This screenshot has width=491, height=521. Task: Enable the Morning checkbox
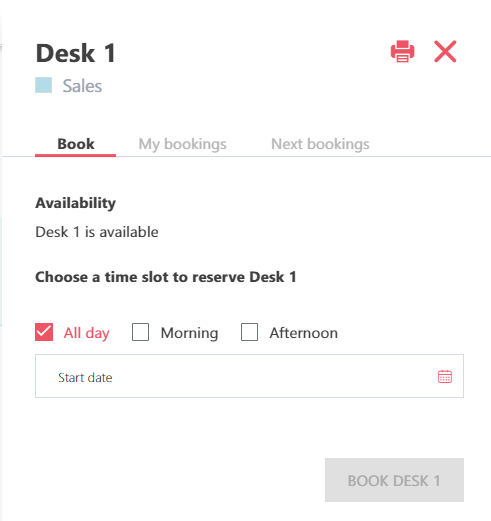[140, 332]
